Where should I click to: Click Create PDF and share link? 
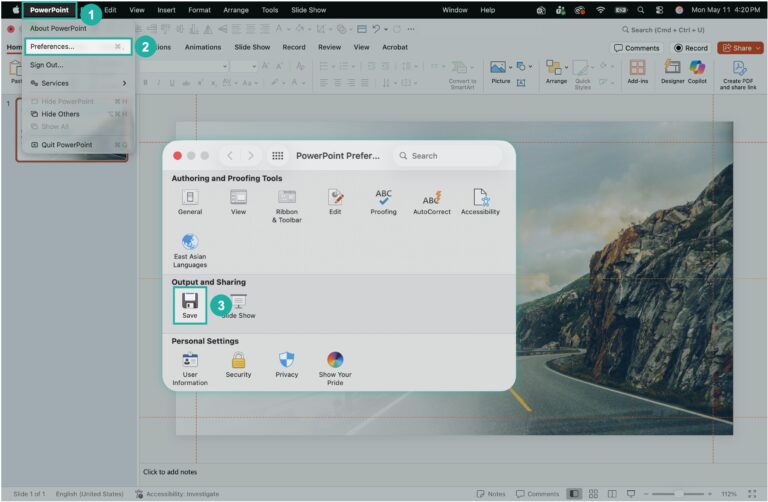pyautogui.click(x=738, y=75)
